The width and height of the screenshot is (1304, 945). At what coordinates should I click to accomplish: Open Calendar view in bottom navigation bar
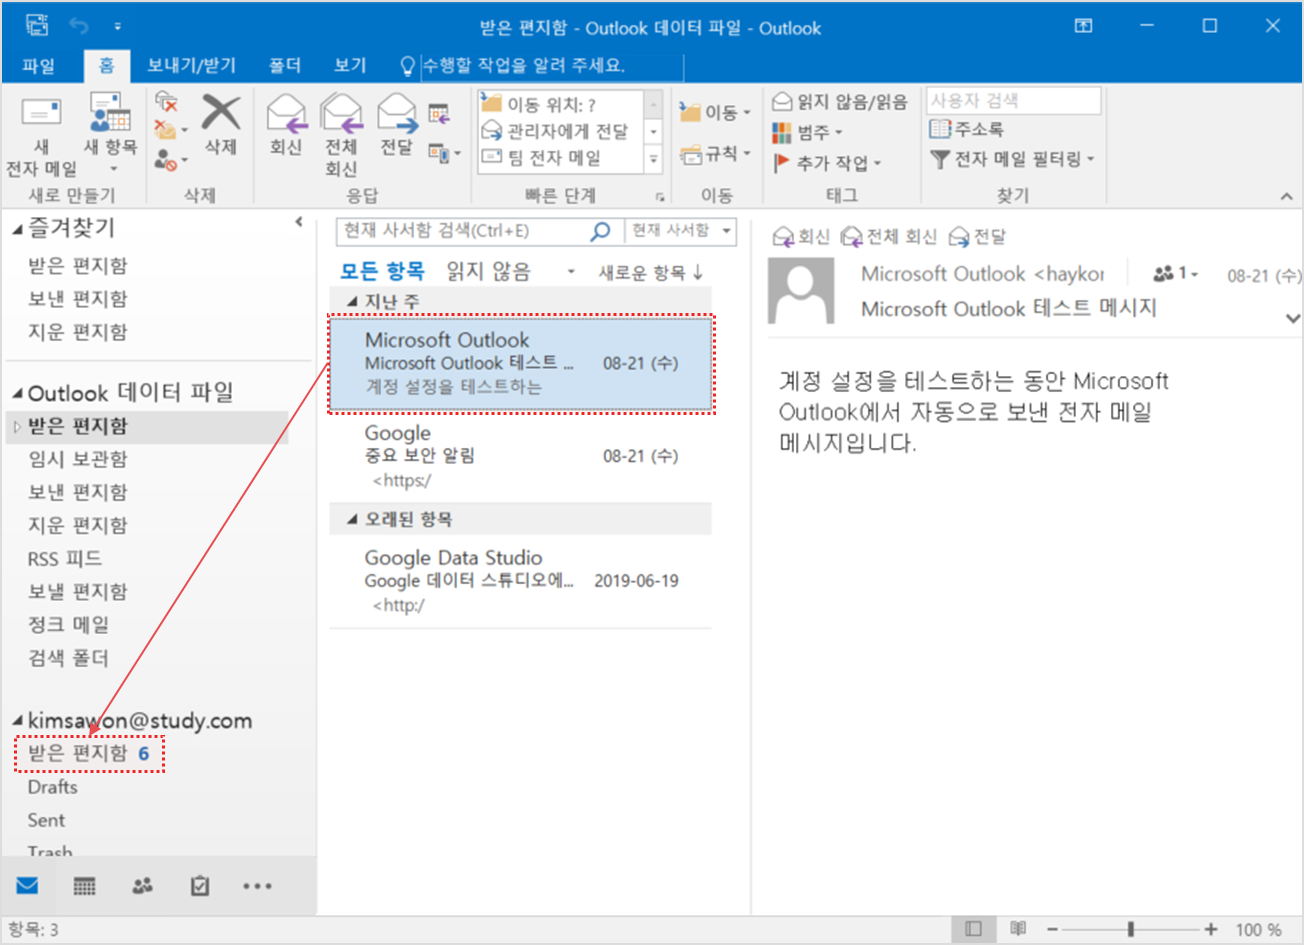point(85,886)
